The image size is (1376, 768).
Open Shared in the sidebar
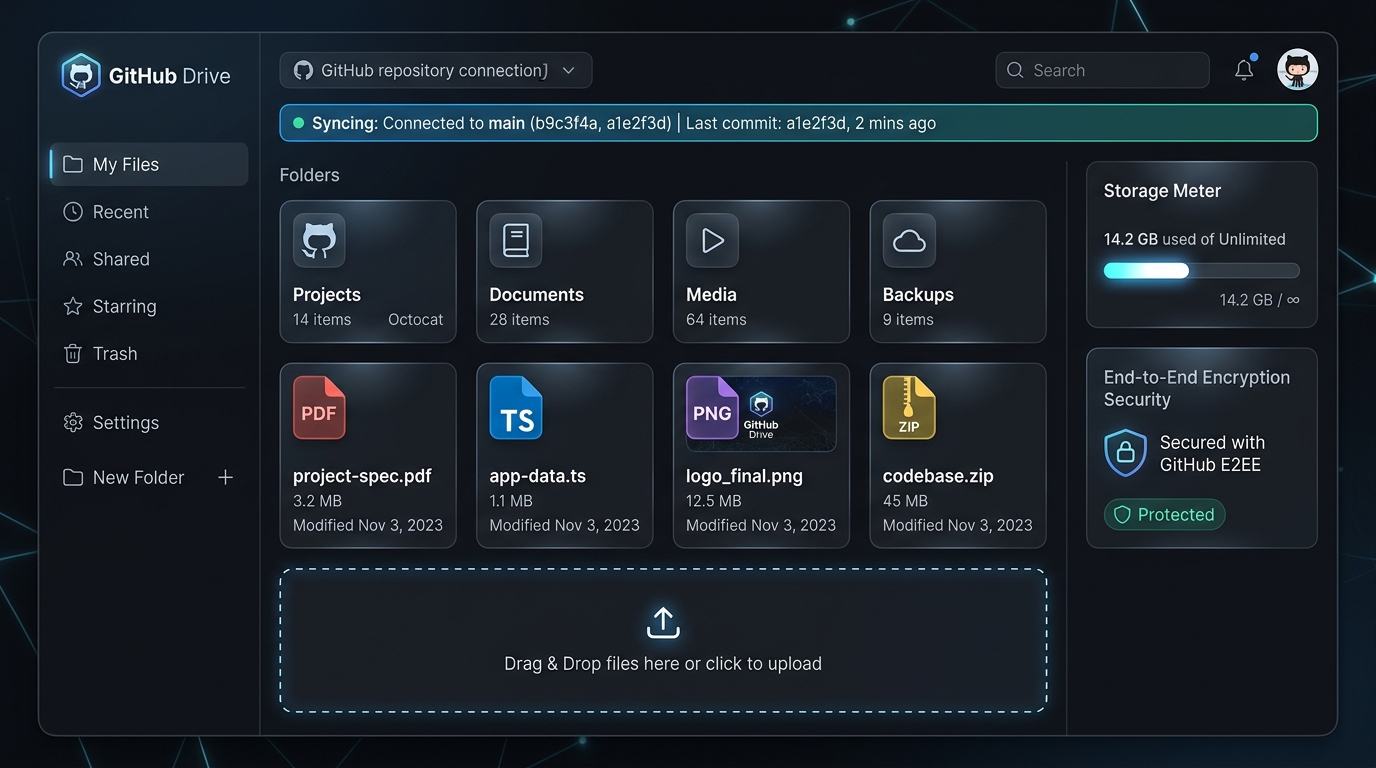[x=149, y=259]
